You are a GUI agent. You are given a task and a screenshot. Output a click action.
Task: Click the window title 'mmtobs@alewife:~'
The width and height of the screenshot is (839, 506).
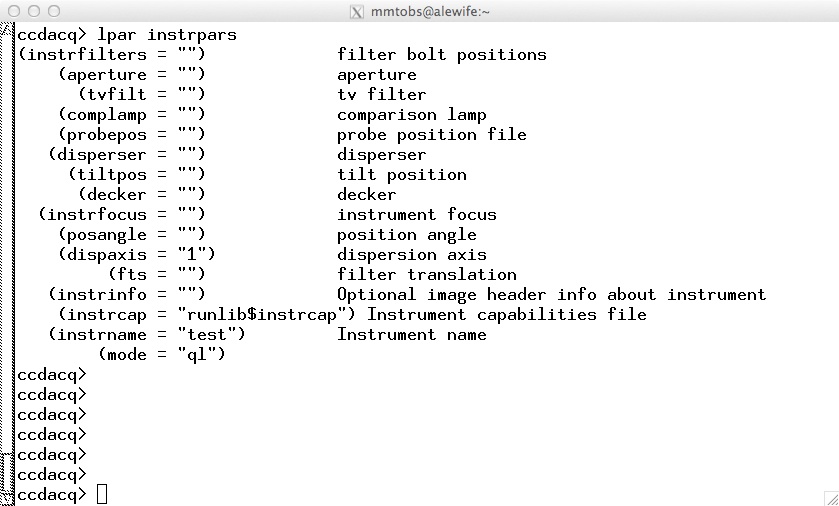[x=430, y=11]
